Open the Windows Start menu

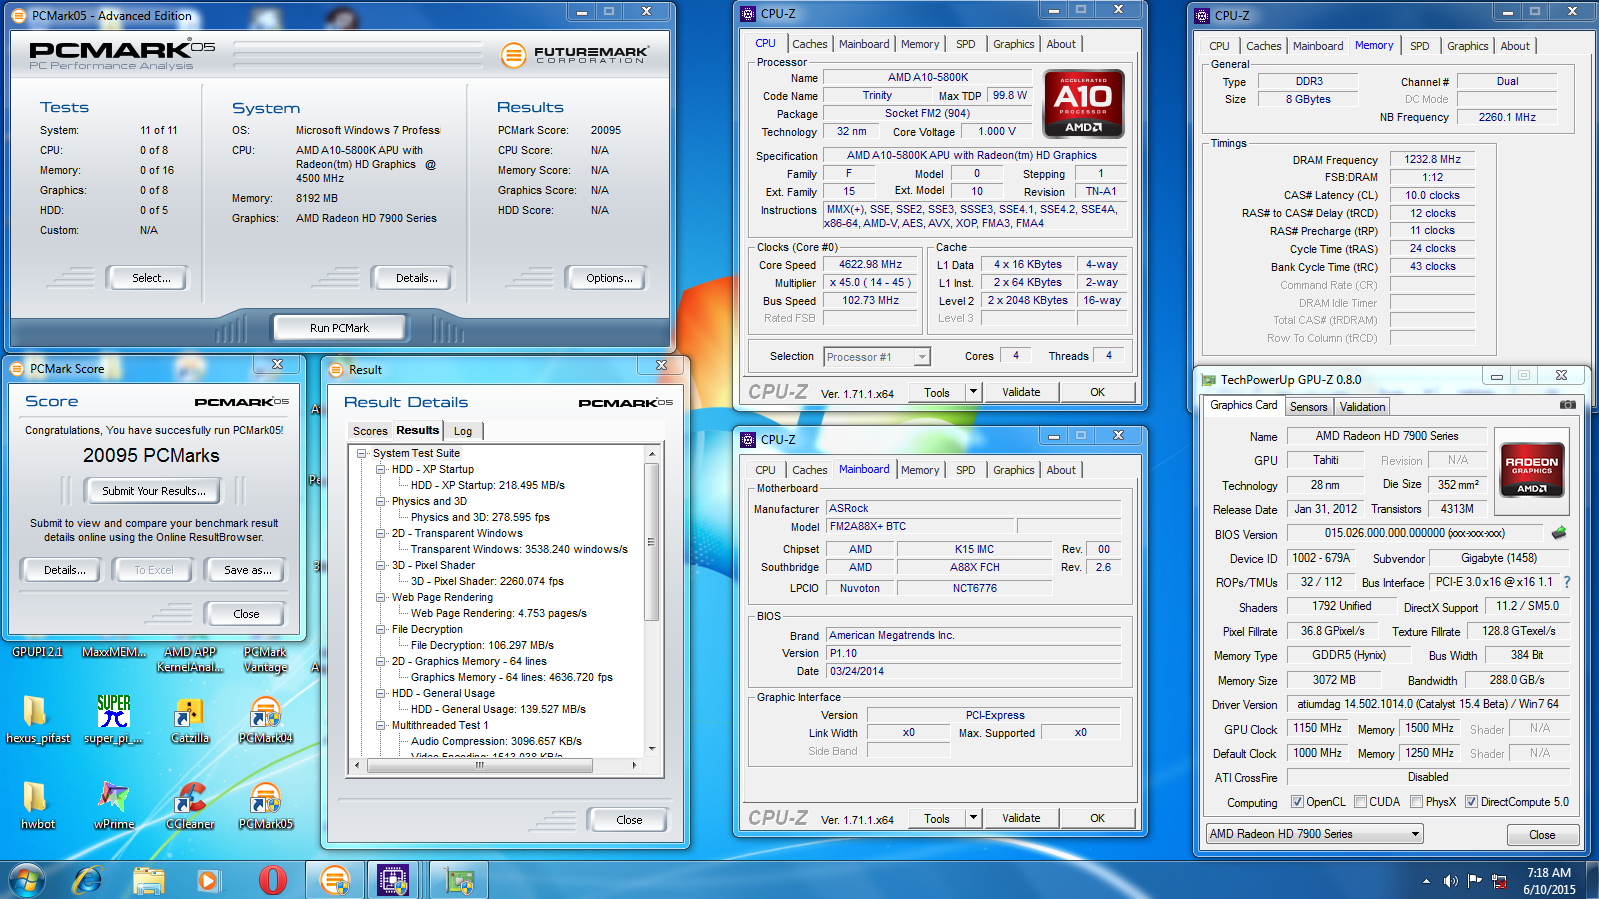click(x=27, y=880)
